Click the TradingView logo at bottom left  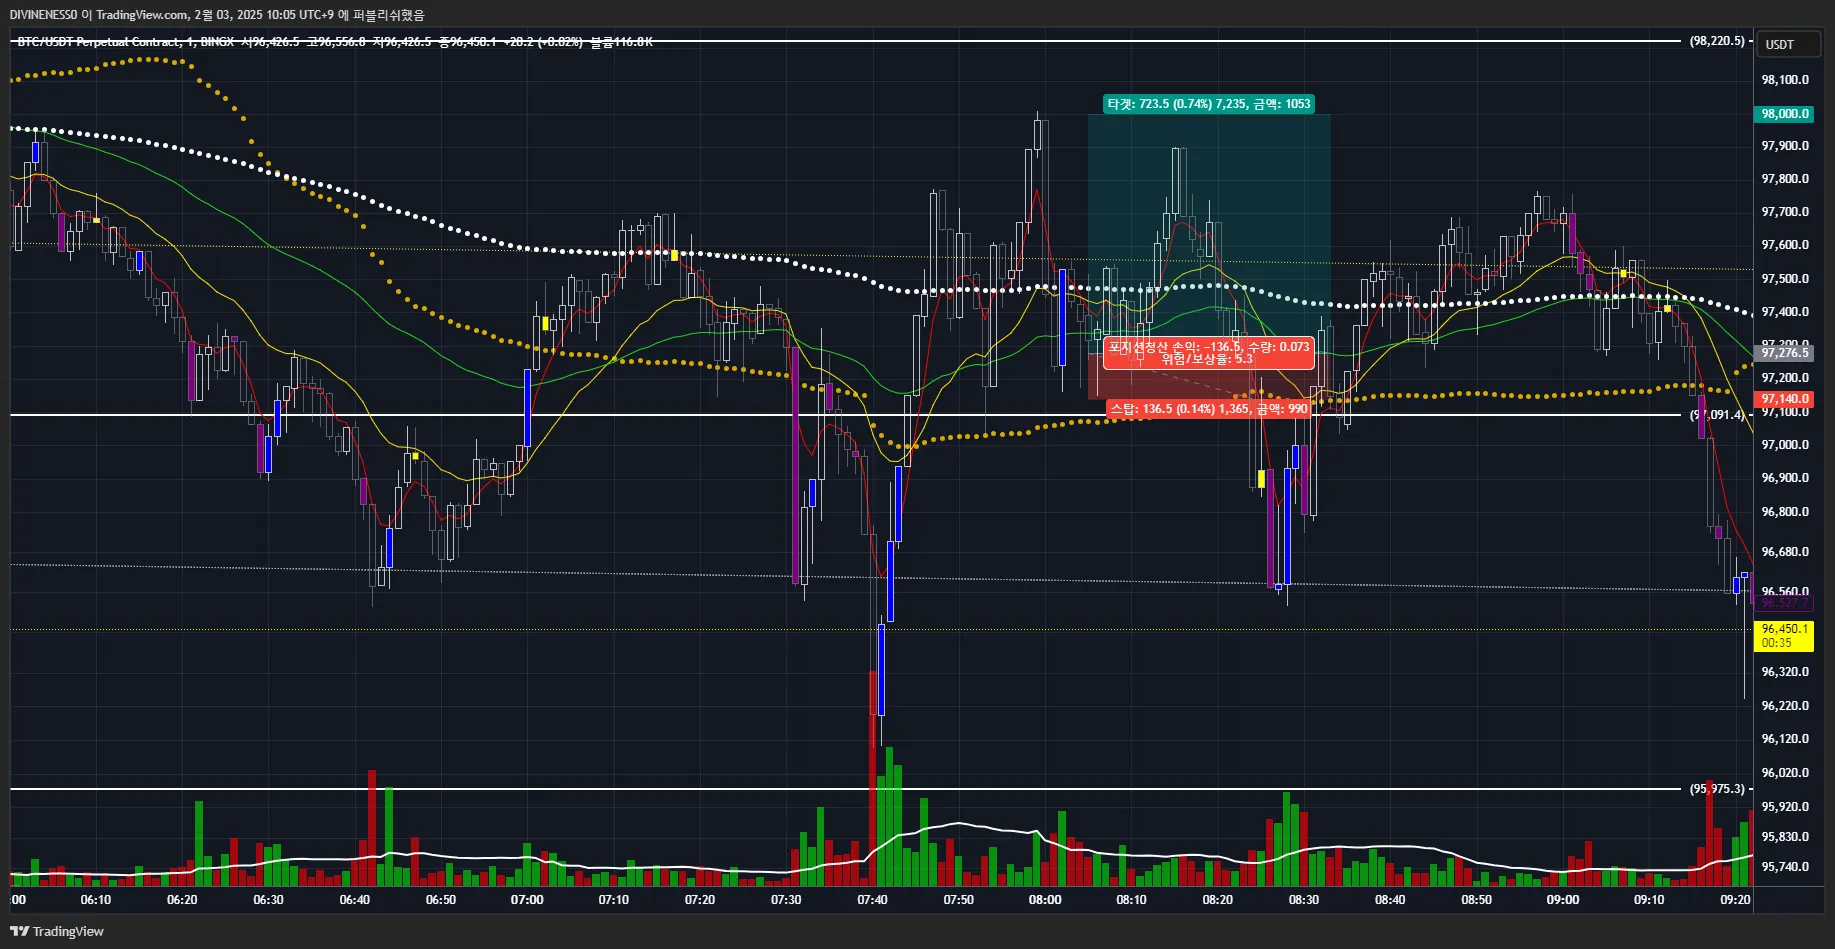click(57, 931)
